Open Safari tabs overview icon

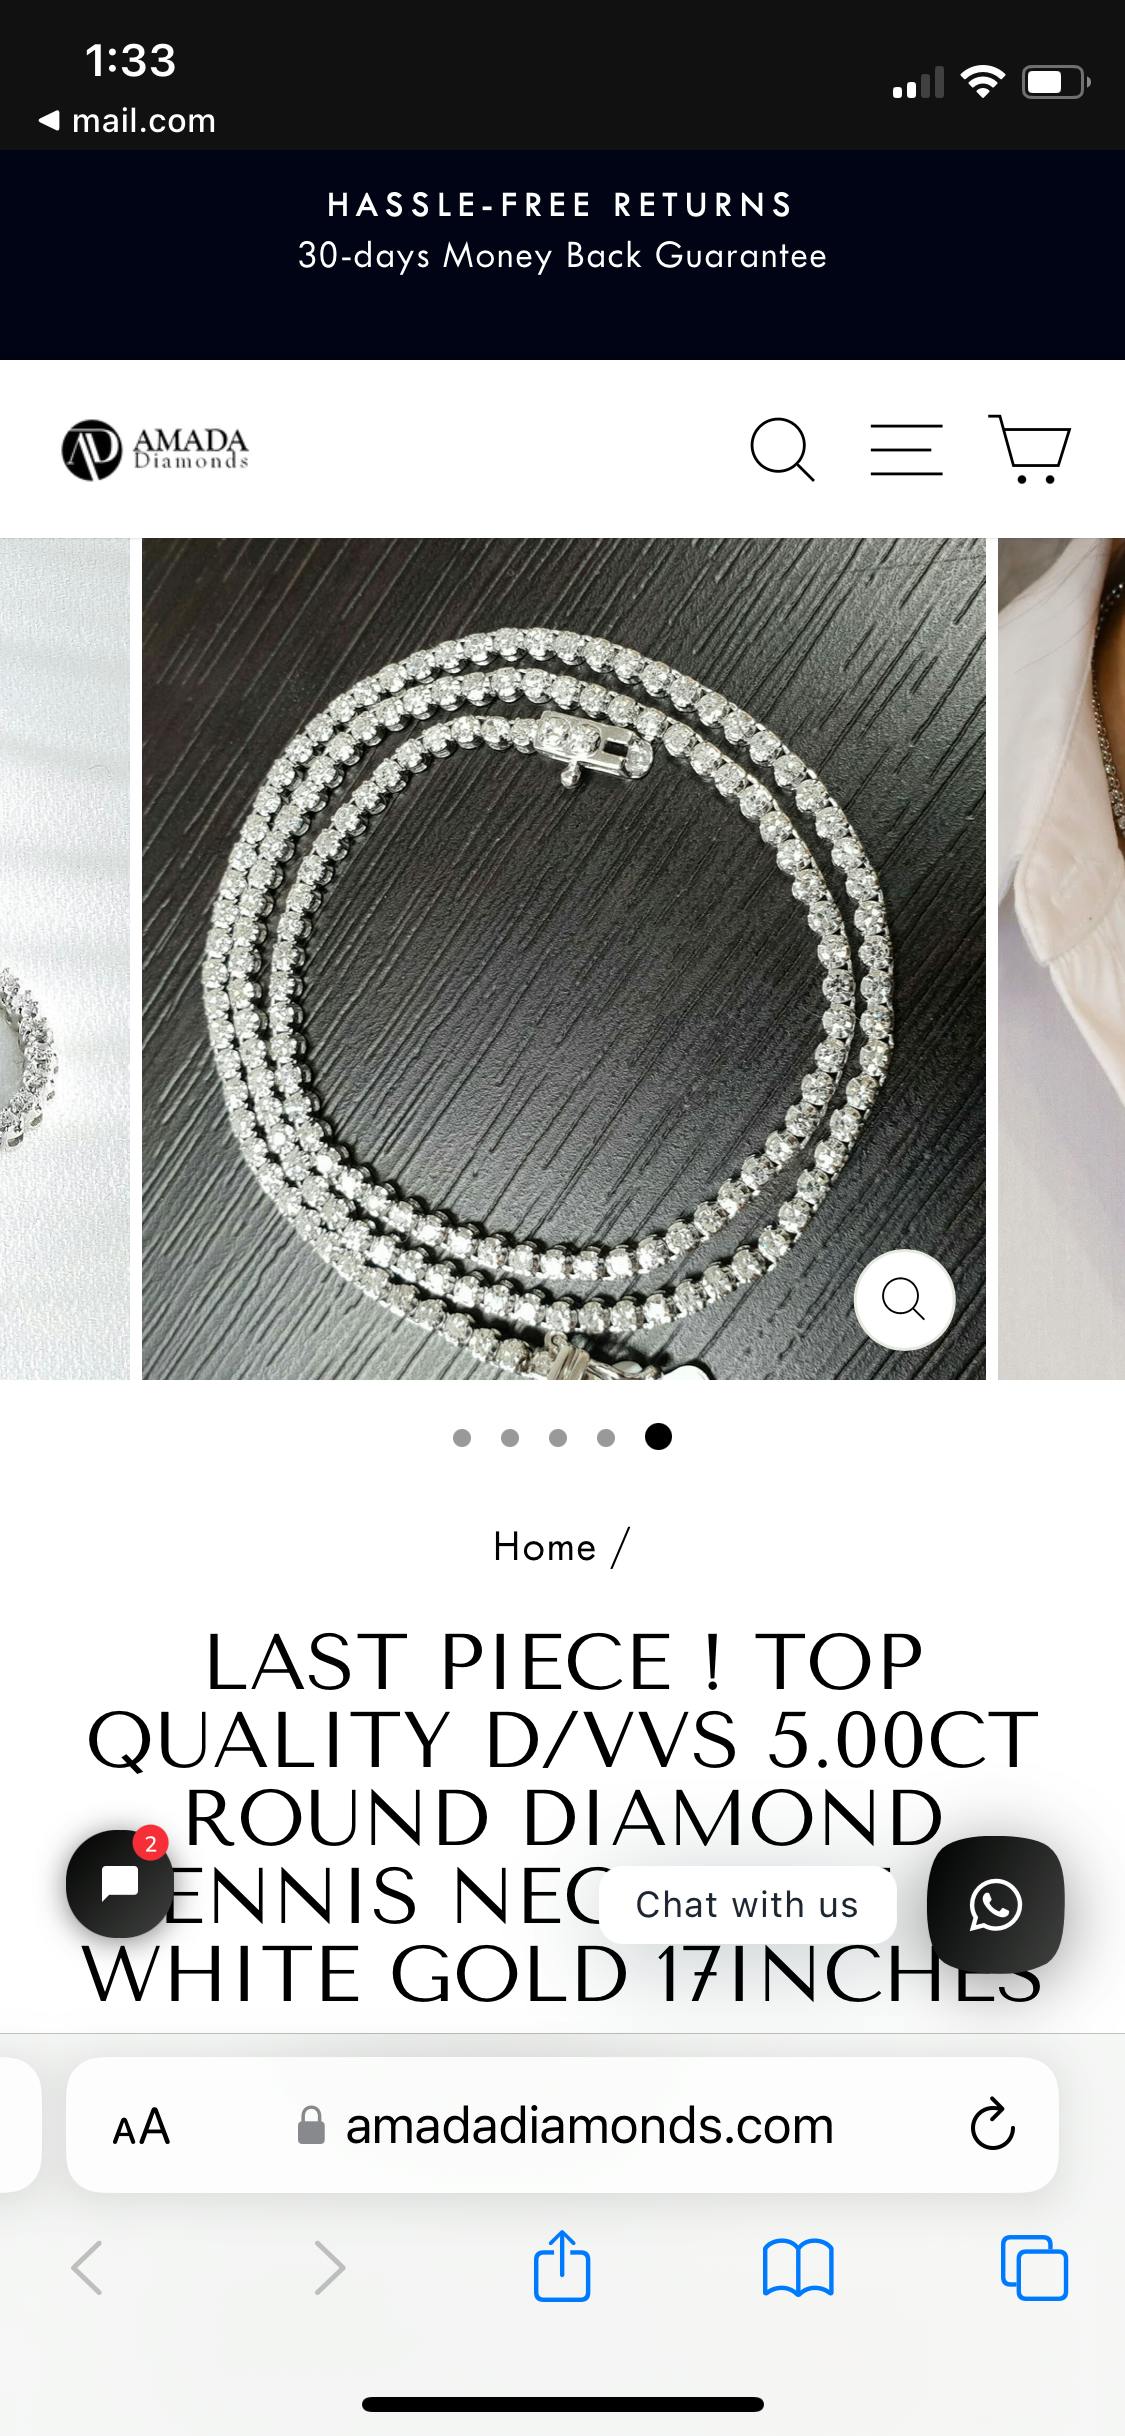(x=1034, y=2267)
